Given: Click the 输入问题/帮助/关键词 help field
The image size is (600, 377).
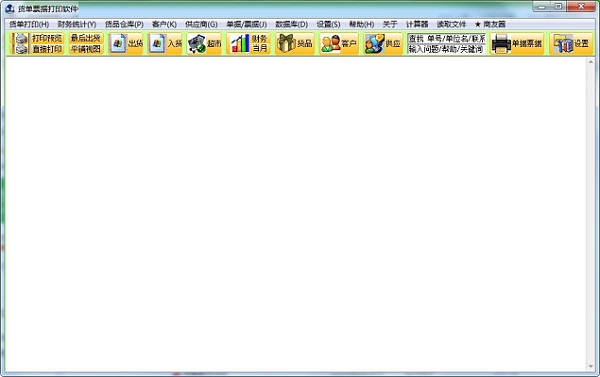Looking at the screenshot, I should tap(447, 49).
